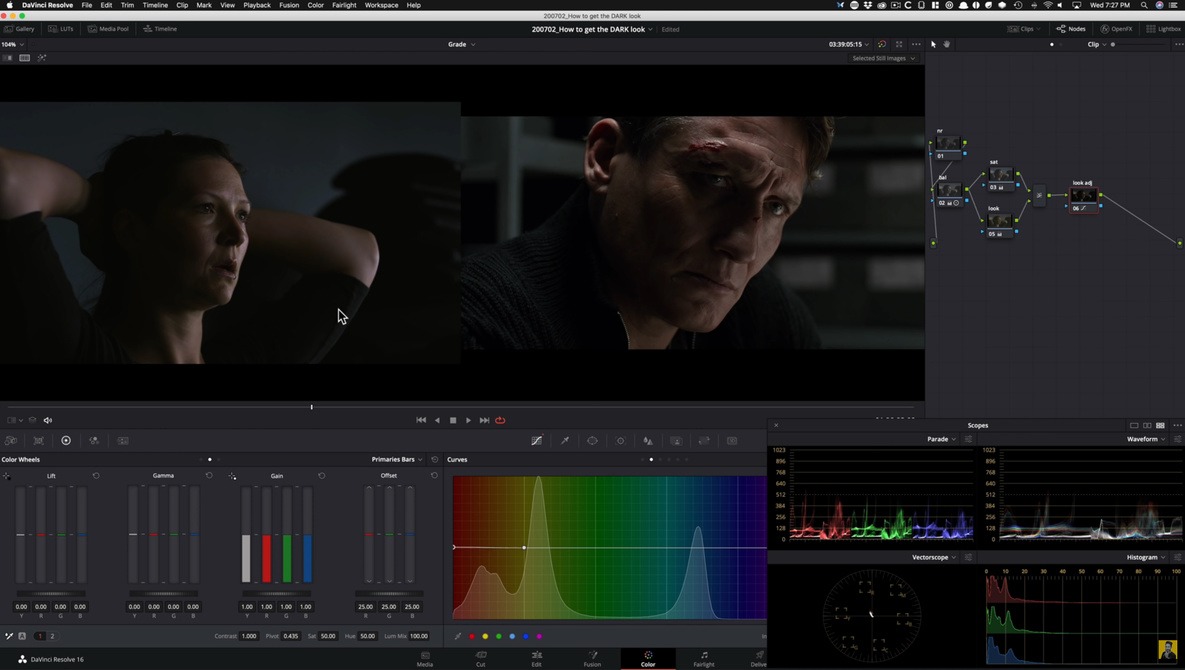
Task: Open the Color Match palette icon
Action: (39, 440)
